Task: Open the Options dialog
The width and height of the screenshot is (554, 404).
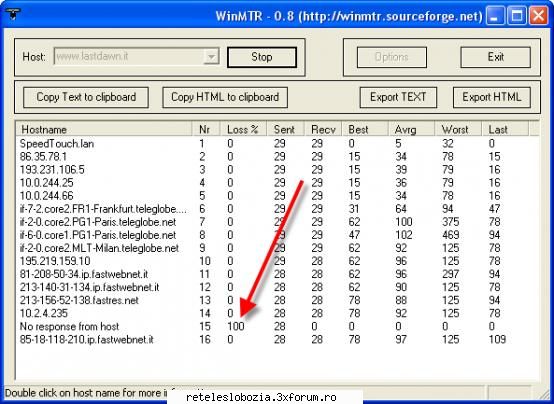Action: (x=391, y=57)
